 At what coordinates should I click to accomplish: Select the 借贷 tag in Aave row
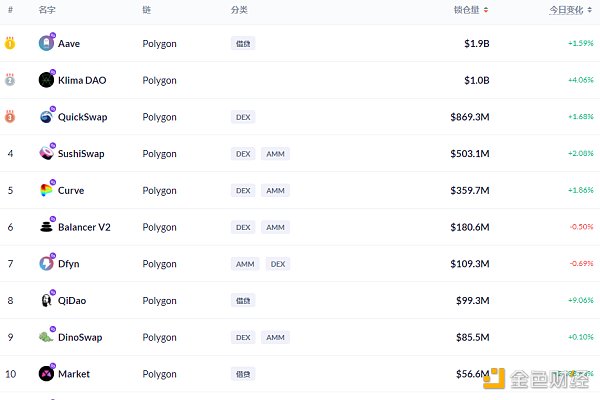click(x=243, y=43)
